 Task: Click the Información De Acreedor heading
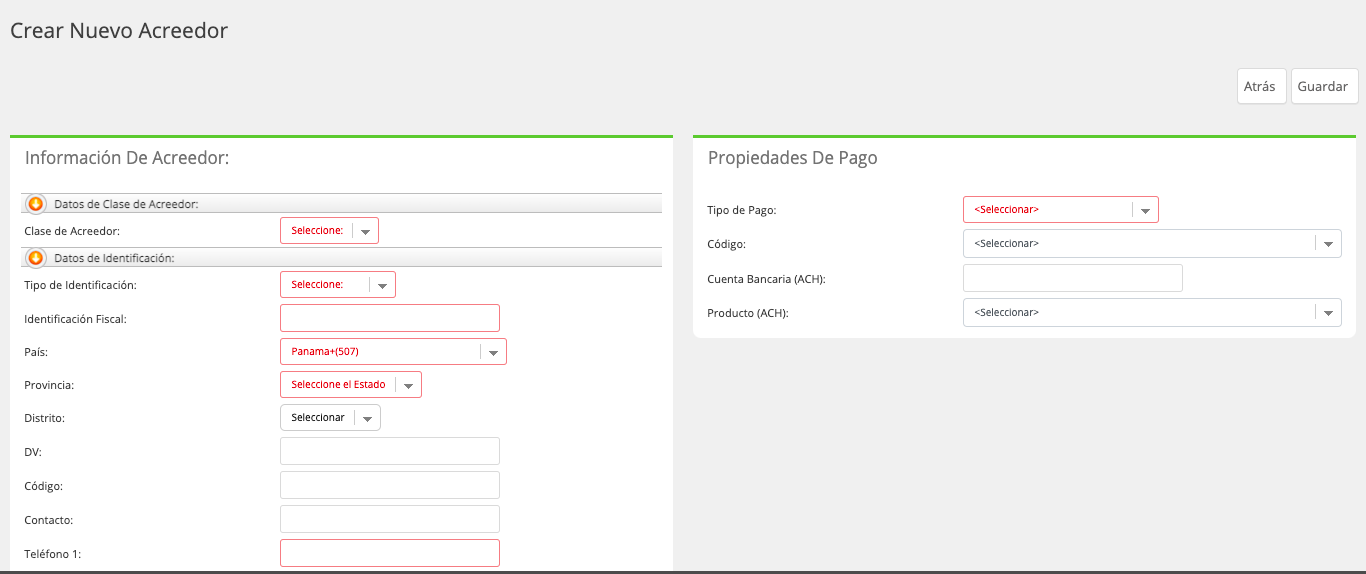(127, 158)
